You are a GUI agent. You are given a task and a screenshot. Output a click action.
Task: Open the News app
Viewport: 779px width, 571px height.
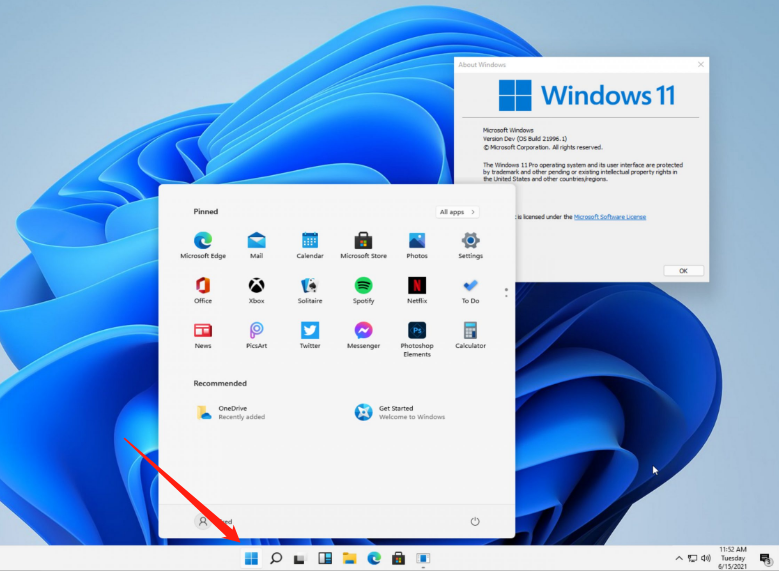[203, 335]
